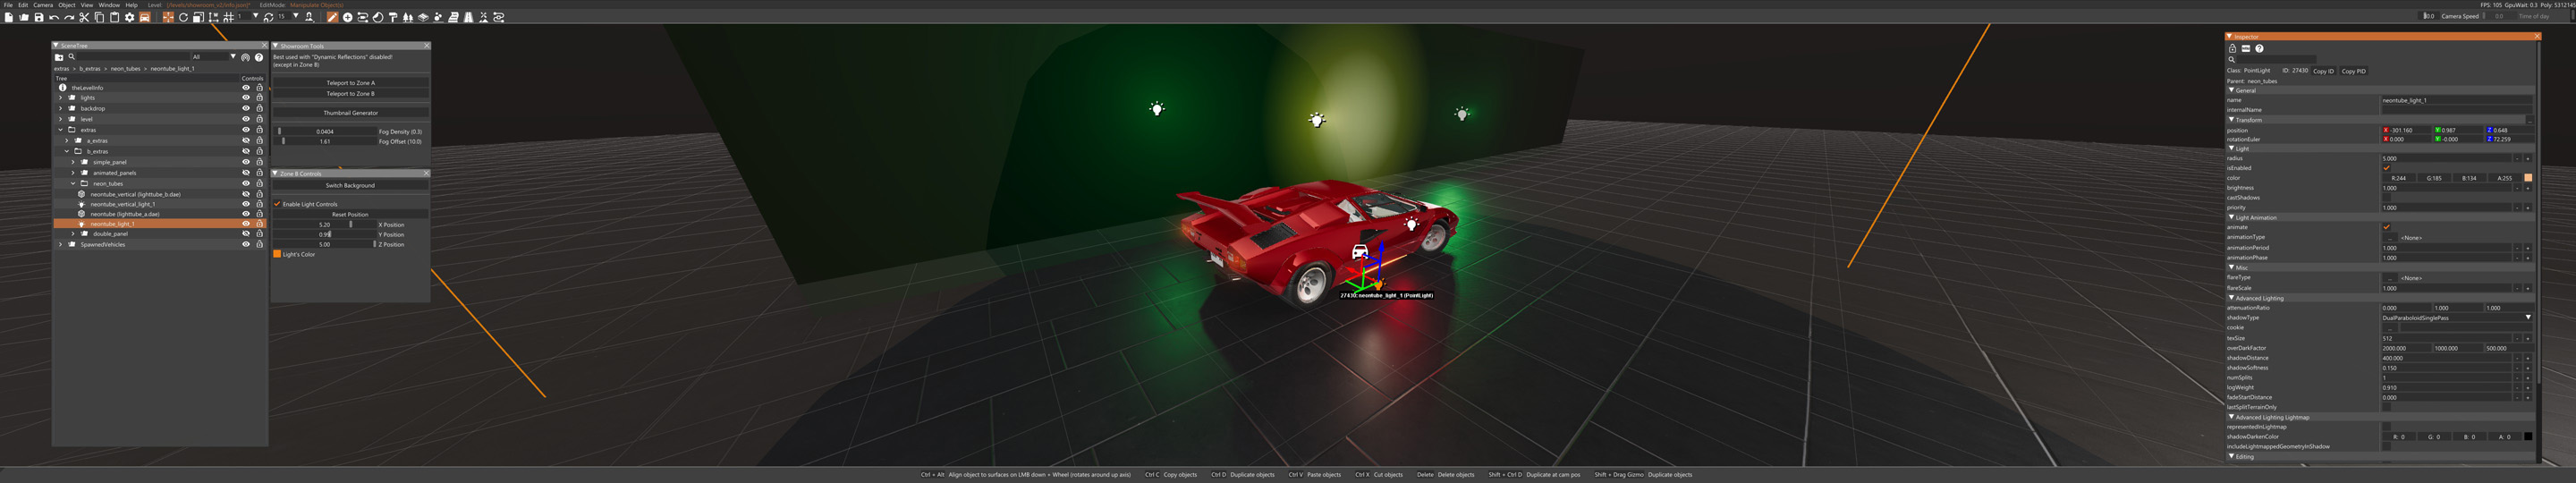Open the Edit menu
This screenshot has height=483, width=2576.
pyautogui.click(x=23, y=5)
